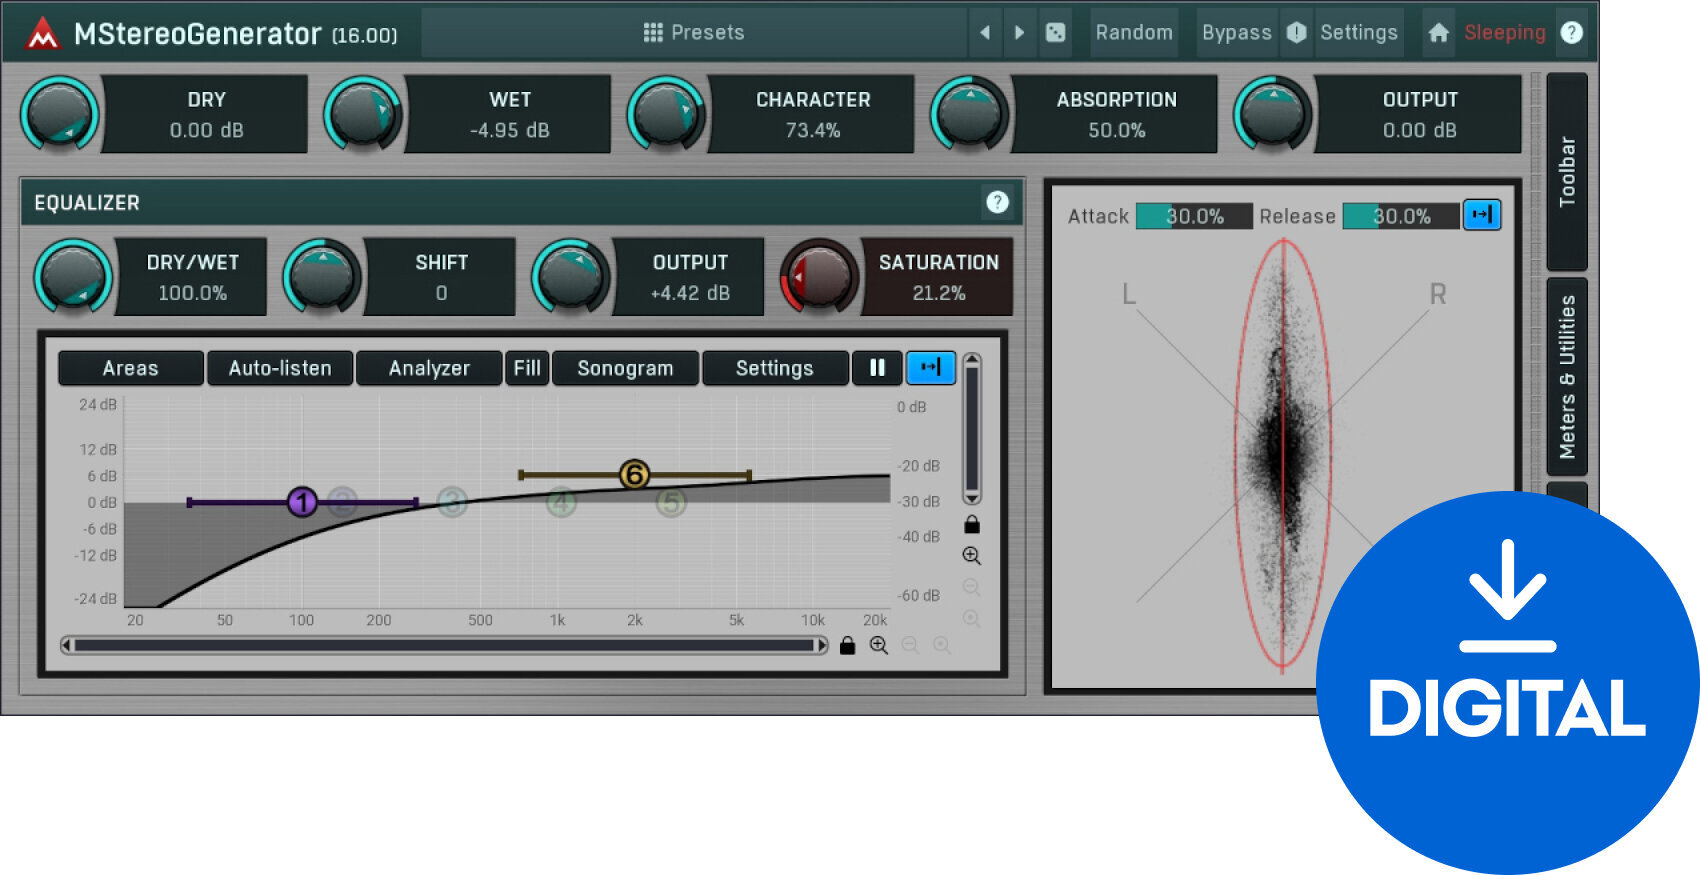This screenshot has height=875, width=1700.
Task: Click the SHIFT 0 value field
Action: [x=441, y=277]
